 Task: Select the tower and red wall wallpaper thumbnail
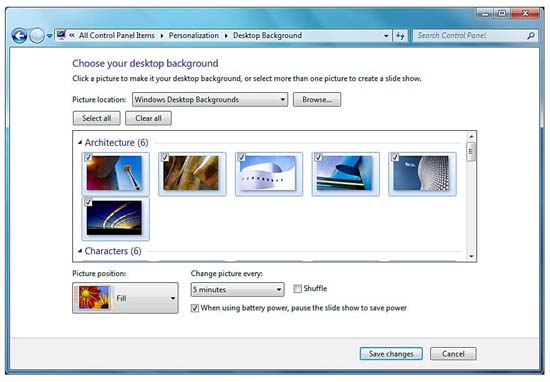click(115, 174)
